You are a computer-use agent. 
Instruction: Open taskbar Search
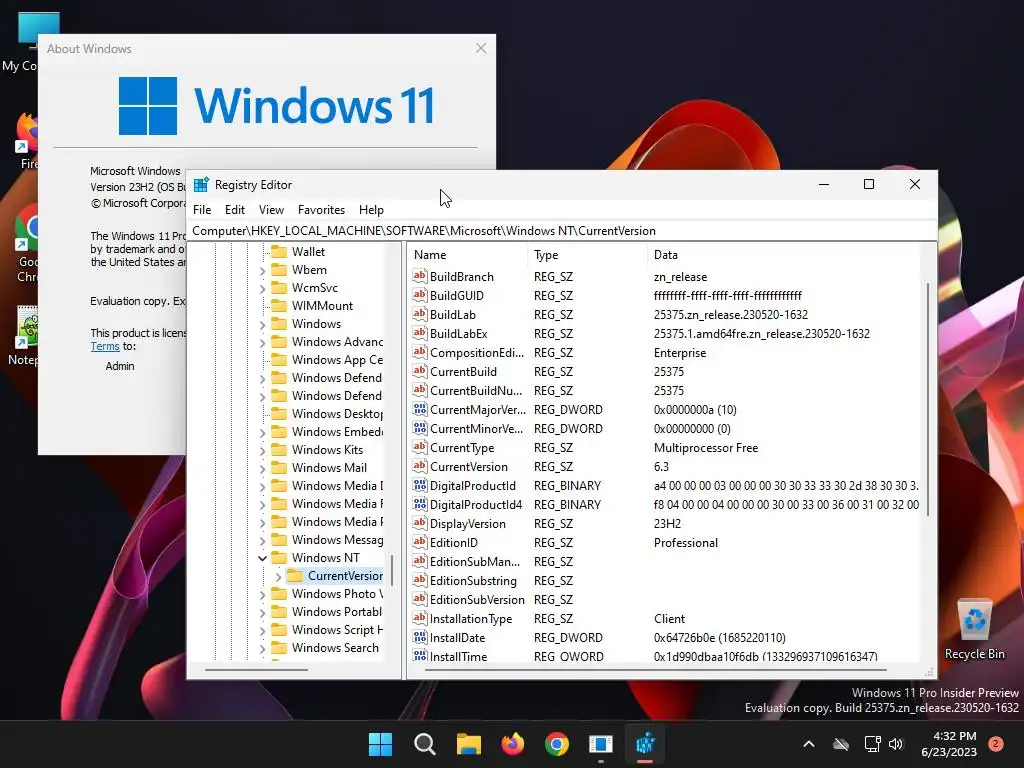coord(424,744)
